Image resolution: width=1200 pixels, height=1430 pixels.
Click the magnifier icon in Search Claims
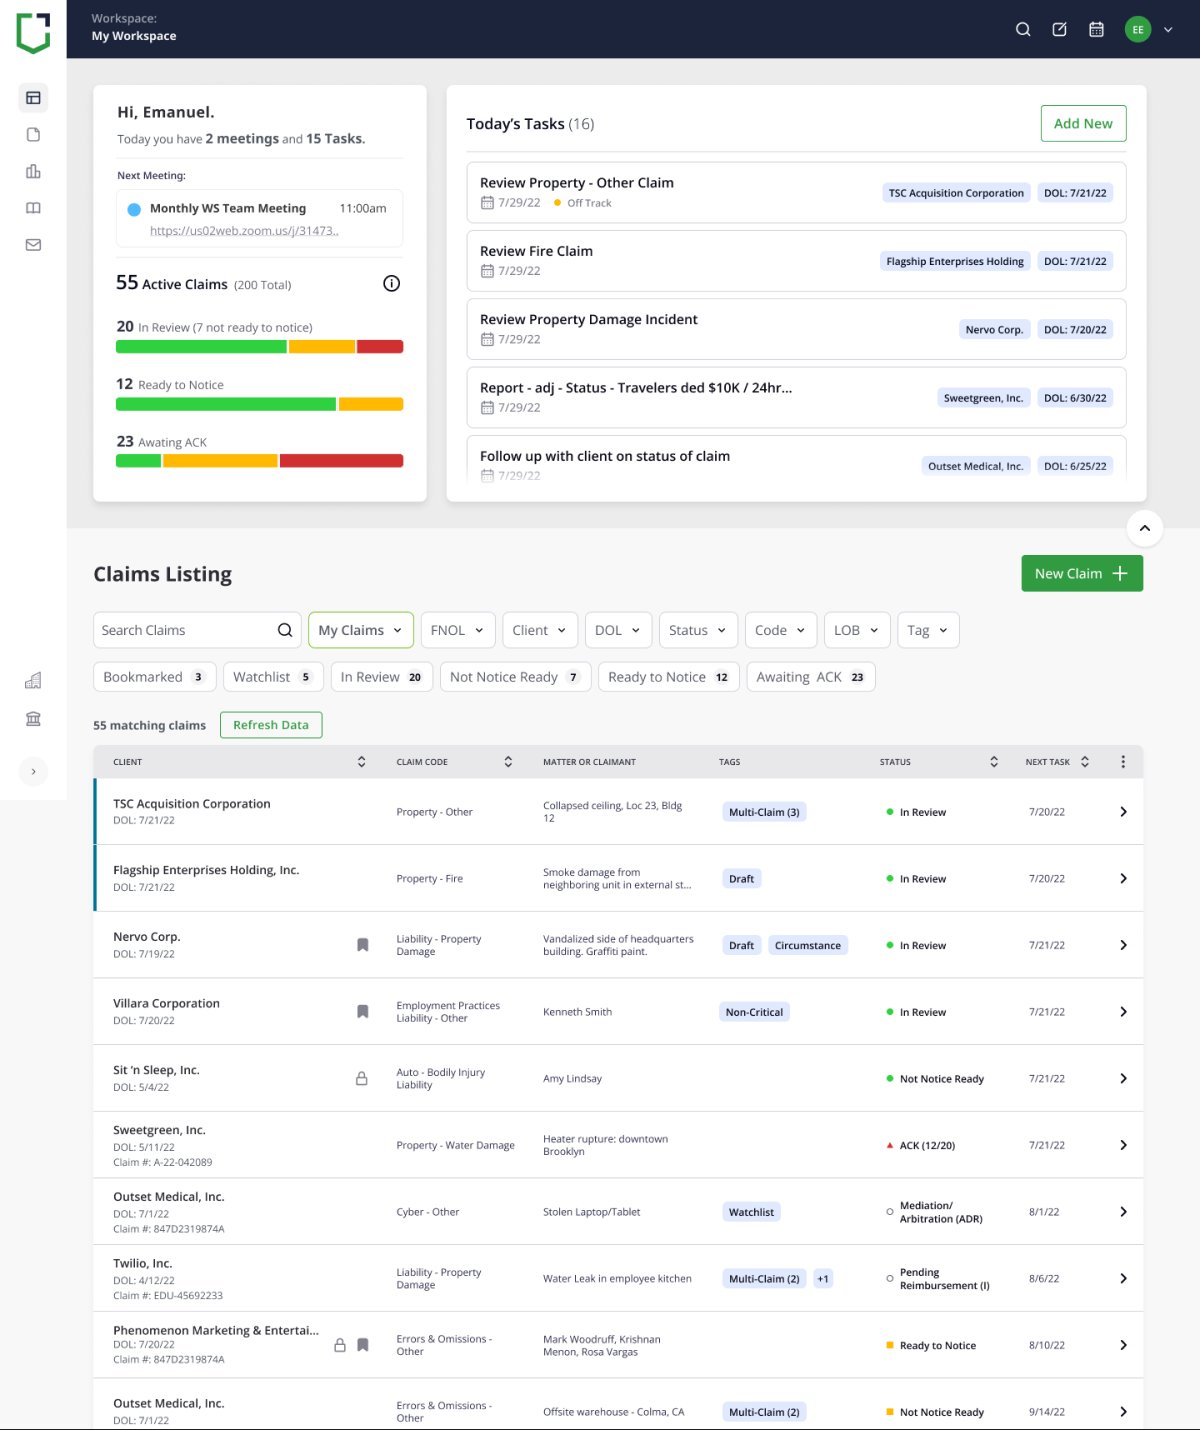click(x=285, y=630)
